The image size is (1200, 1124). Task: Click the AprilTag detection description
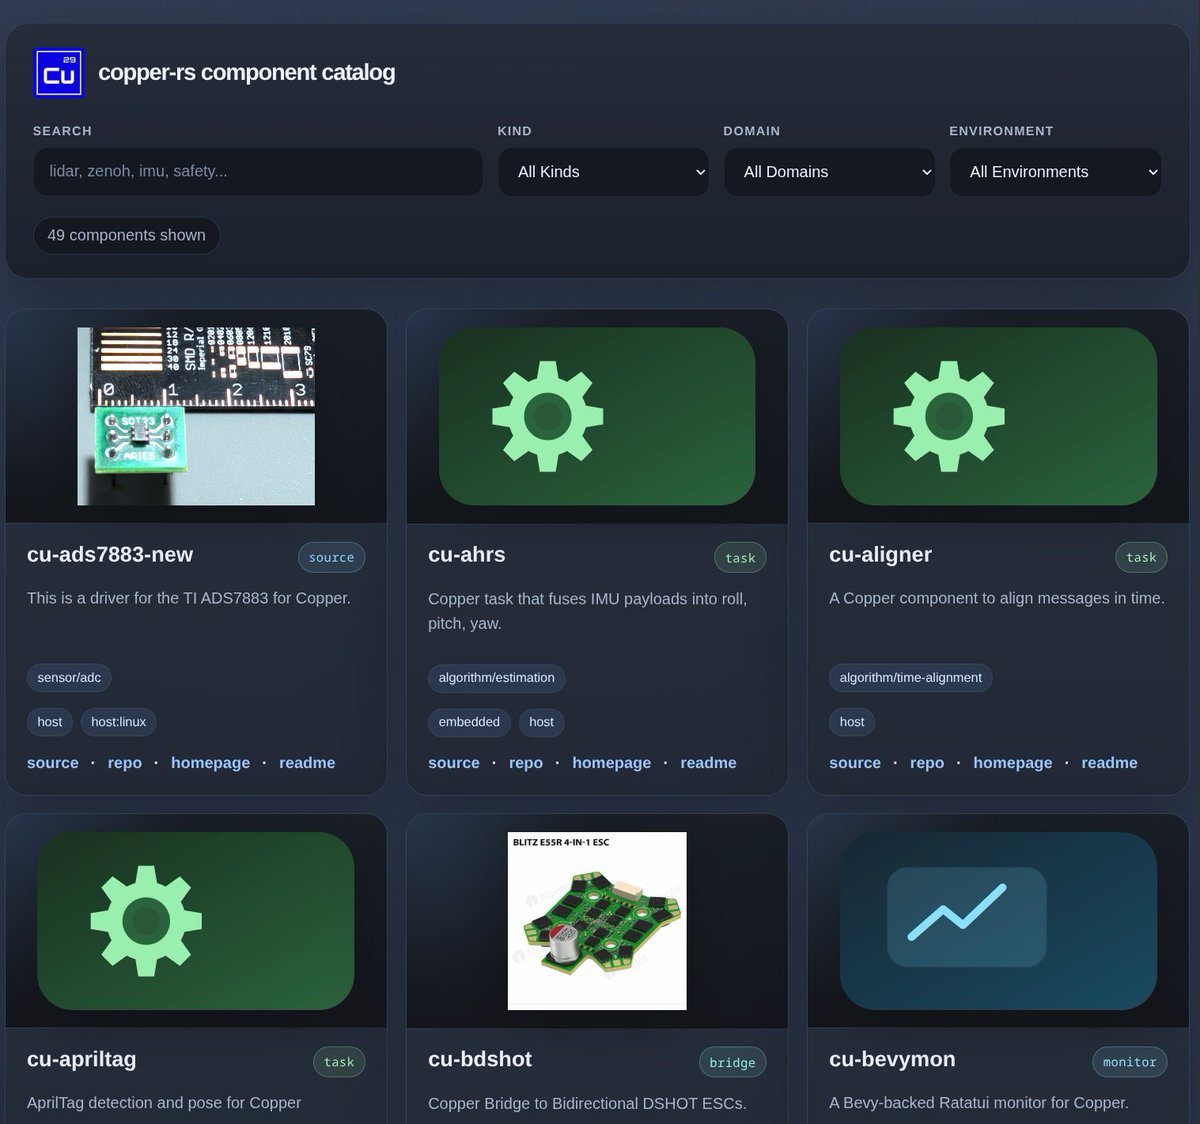(164, 1103)
